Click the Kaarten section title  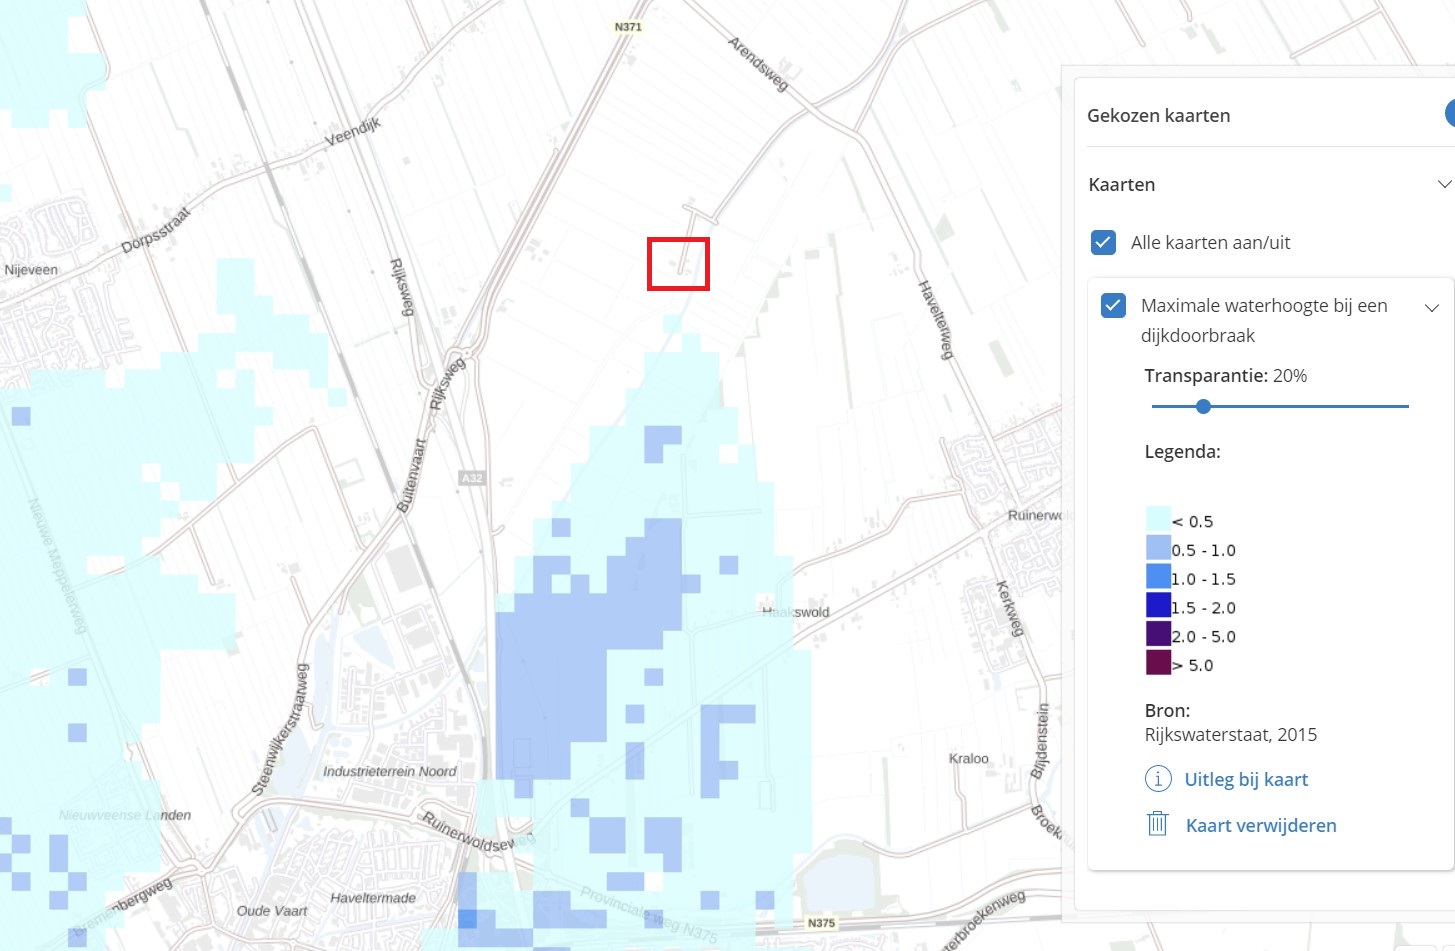[x=1121, y=184]
